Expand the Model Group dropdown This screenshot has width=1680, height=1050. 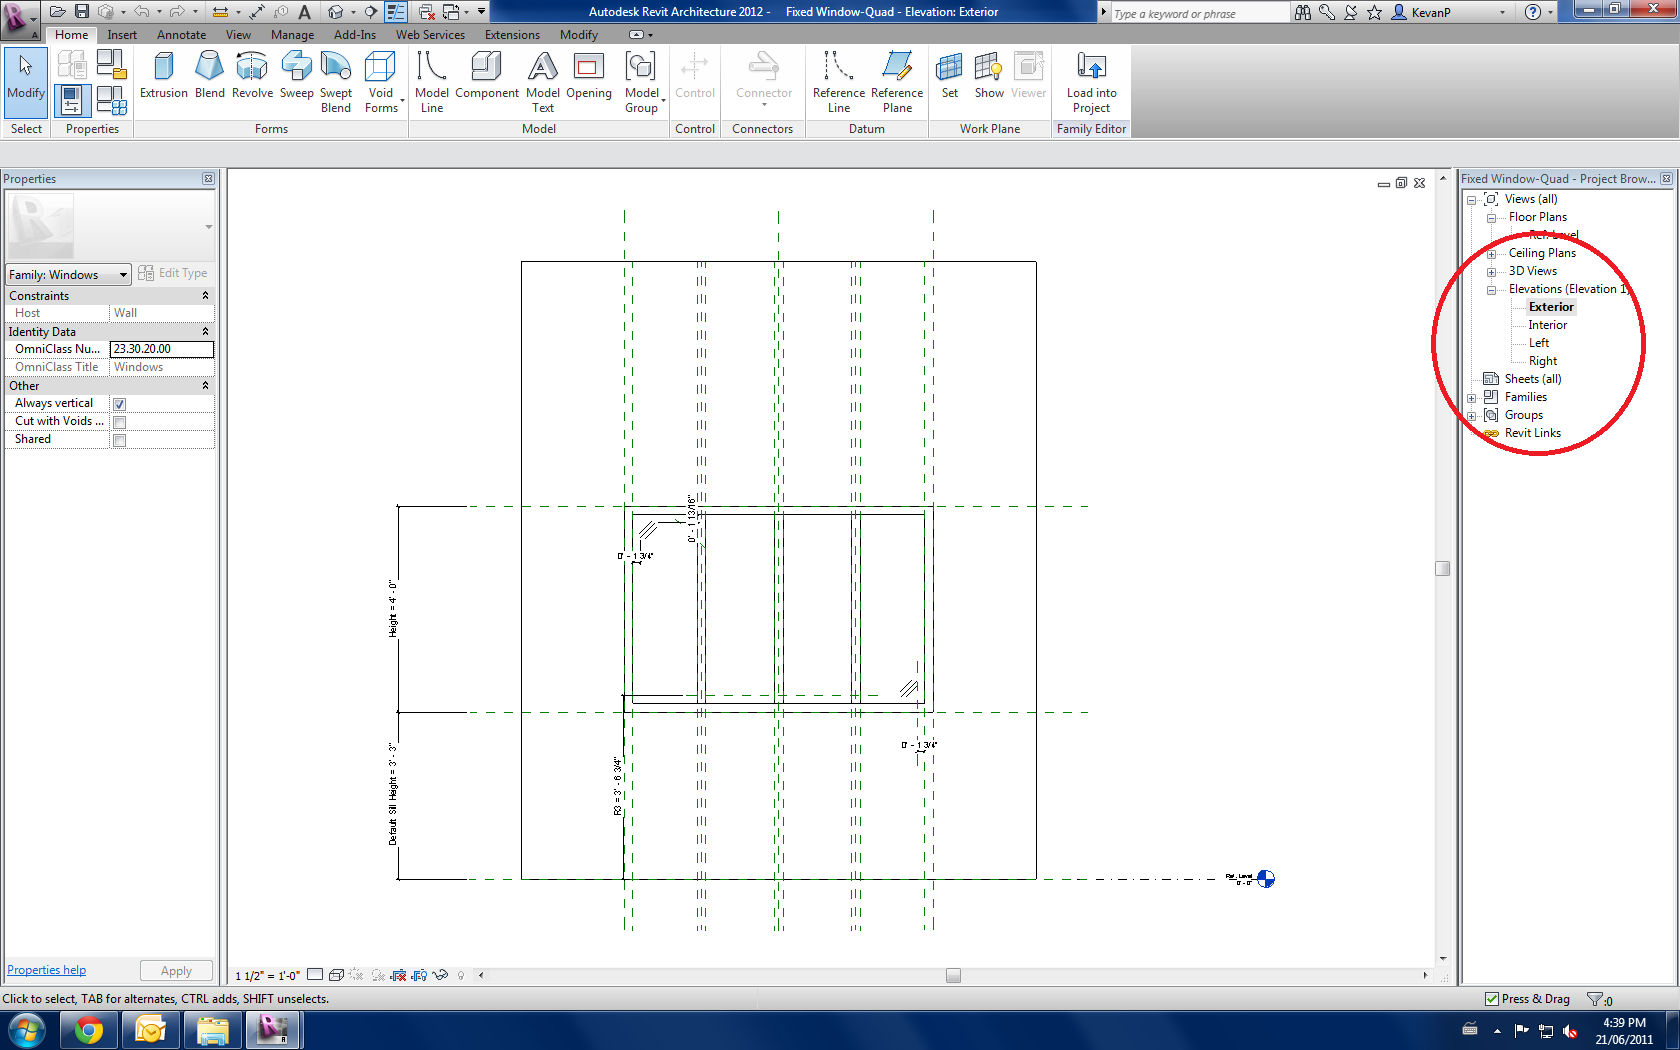(x=662, y=100)
